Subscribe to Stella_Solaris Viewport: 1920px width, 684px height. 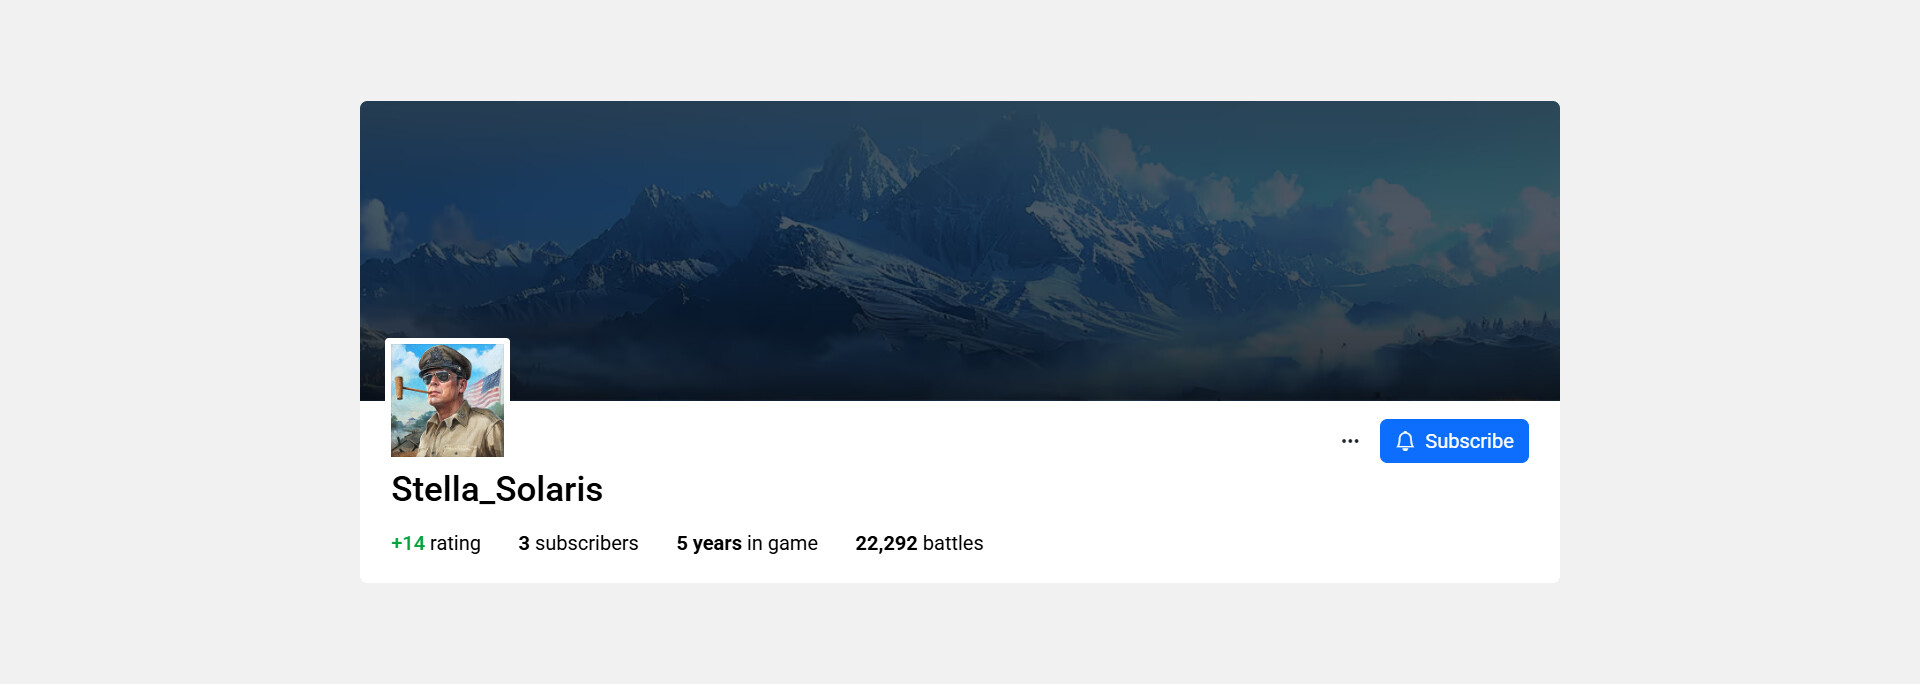pos(1454,441)
